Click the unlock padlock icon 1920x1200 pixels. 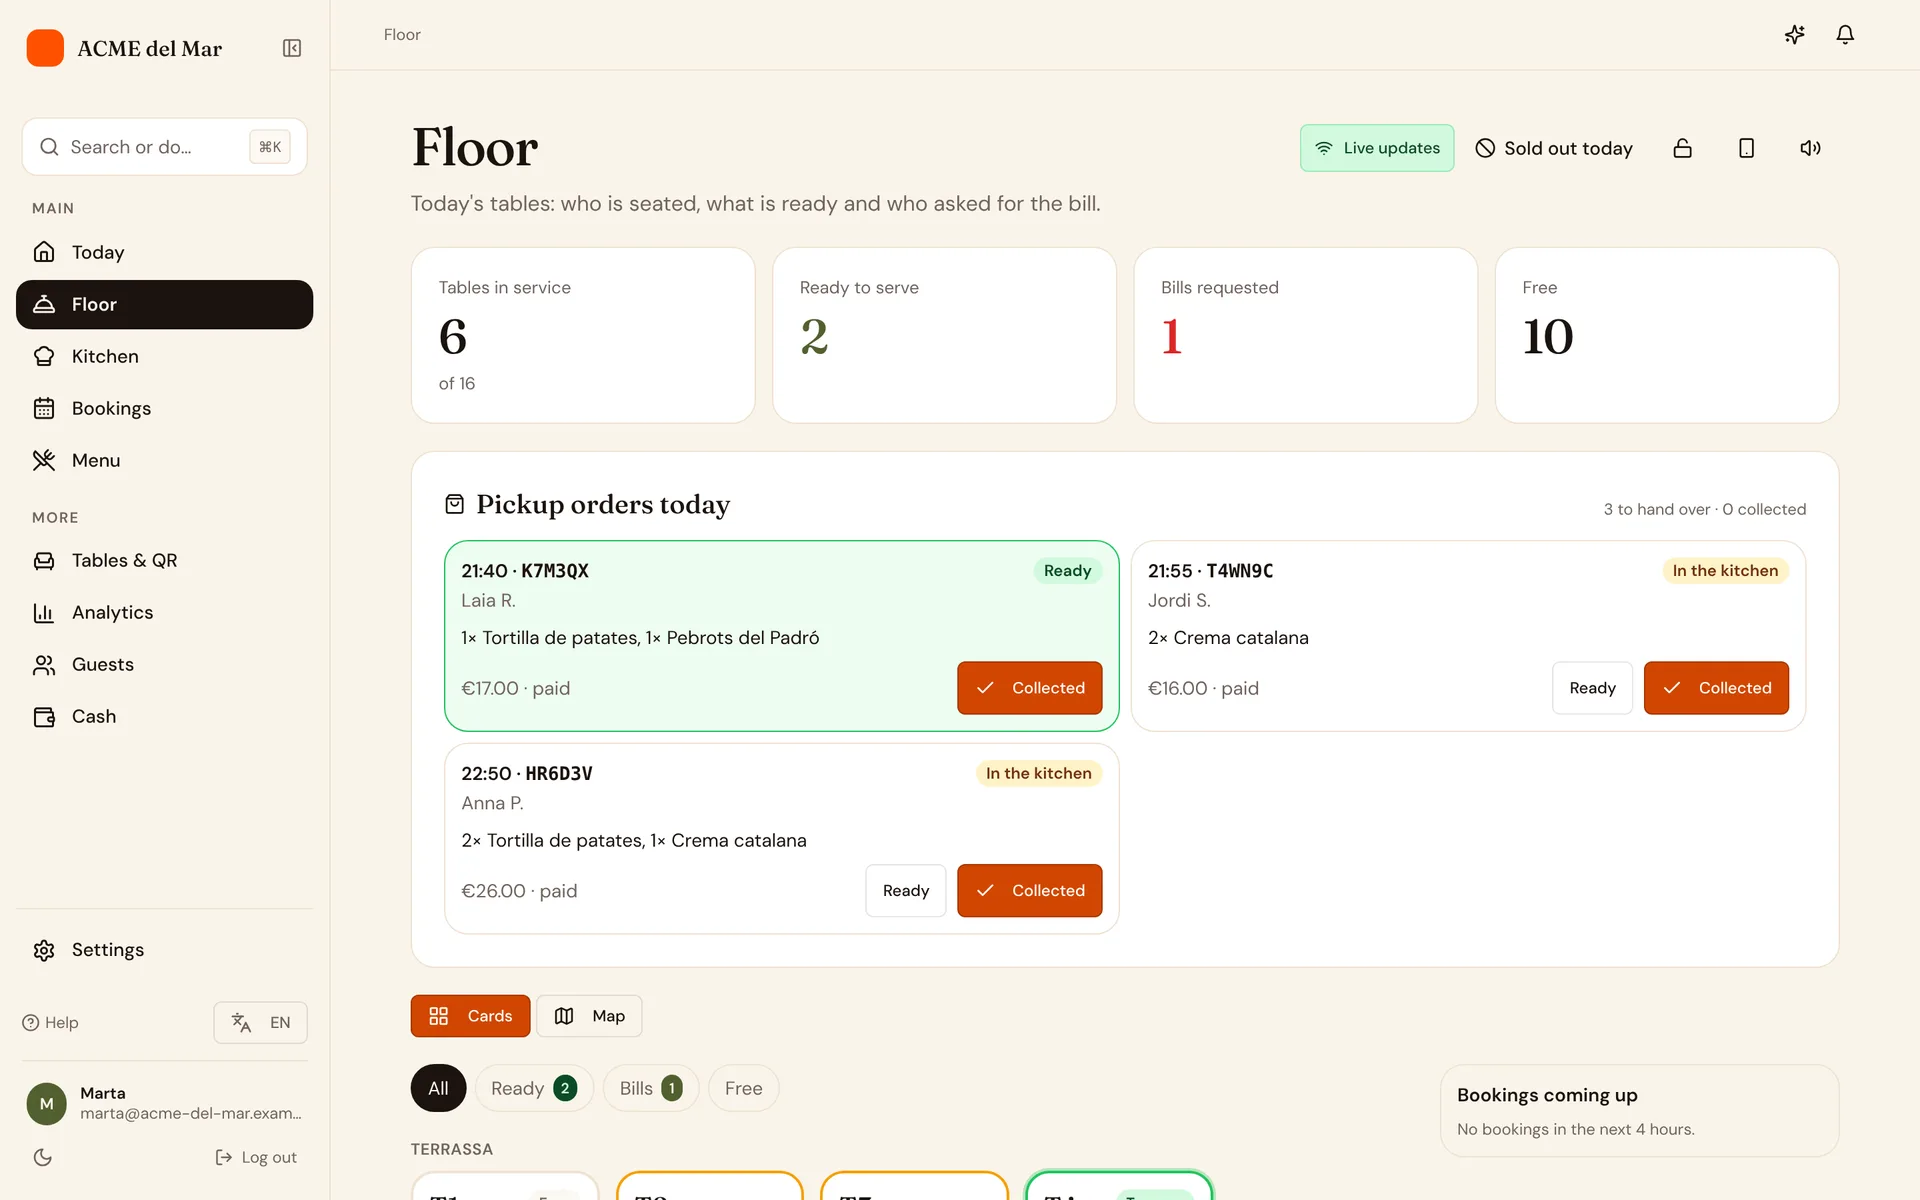pyautogui.click(x=1683, y=148)
